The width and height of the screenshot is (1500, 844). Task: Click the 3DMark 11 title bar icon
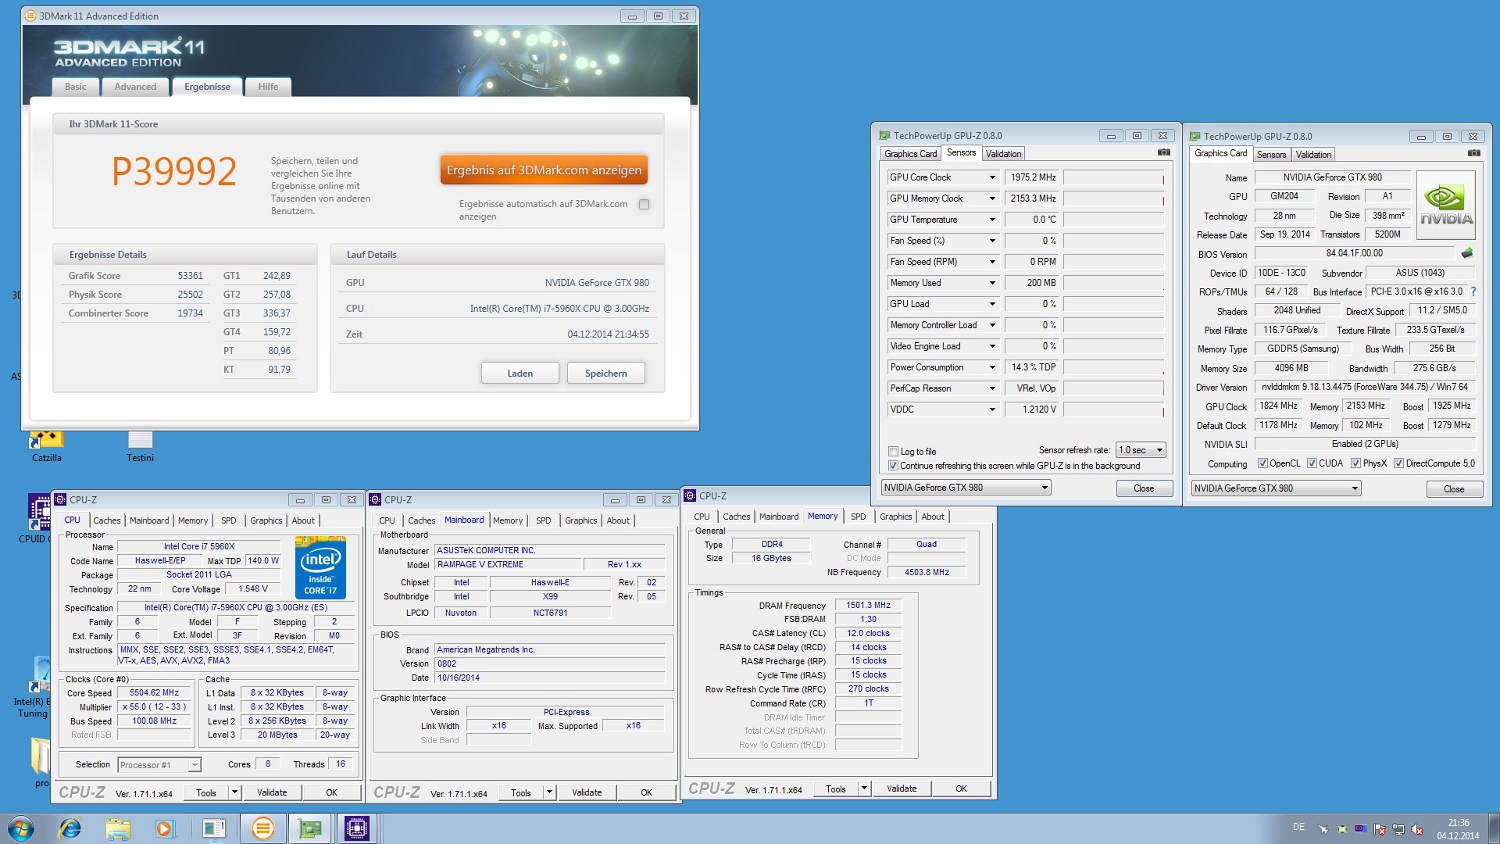tap(31, 16)
